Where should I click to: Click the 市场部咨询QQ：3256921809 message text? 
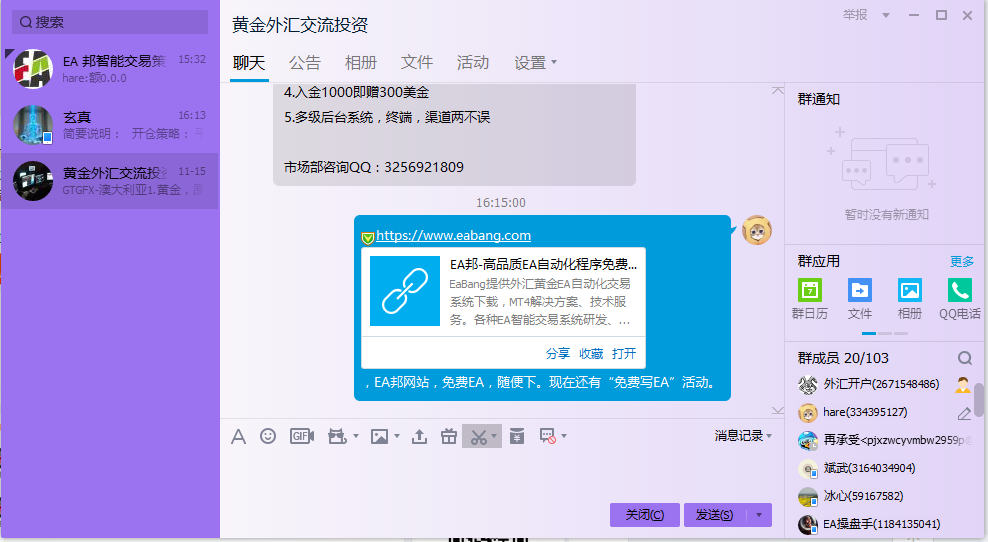click(374, 167)
